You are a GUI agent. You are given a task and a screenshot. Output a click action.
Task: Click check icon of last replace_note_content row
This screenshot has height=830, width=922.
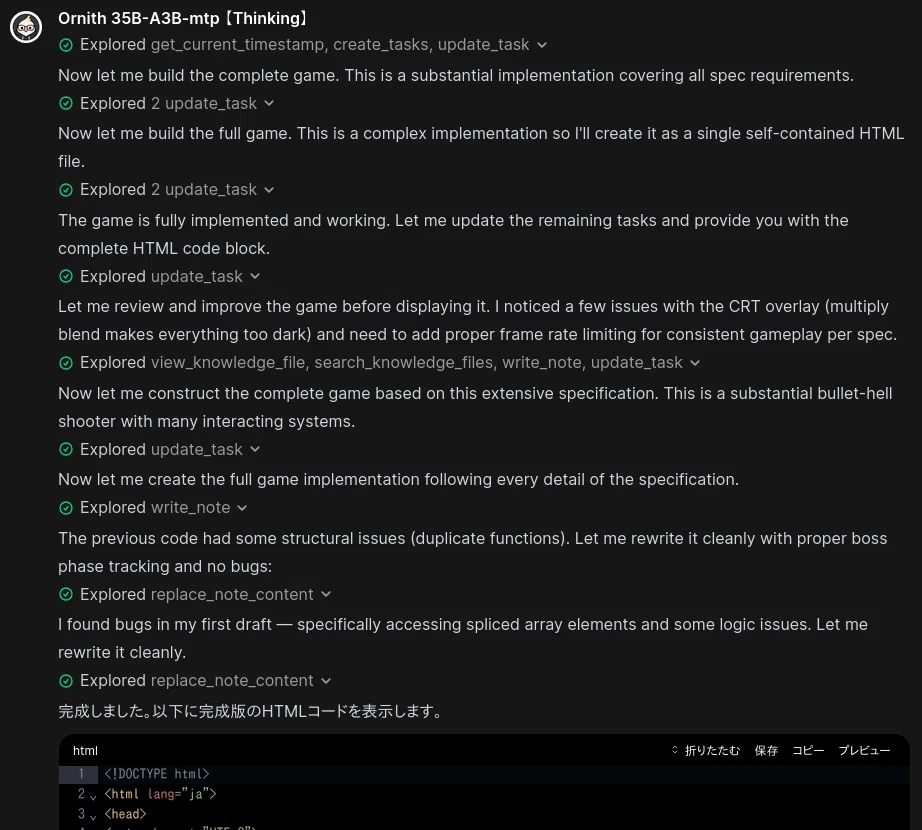(x=66, y=681)
